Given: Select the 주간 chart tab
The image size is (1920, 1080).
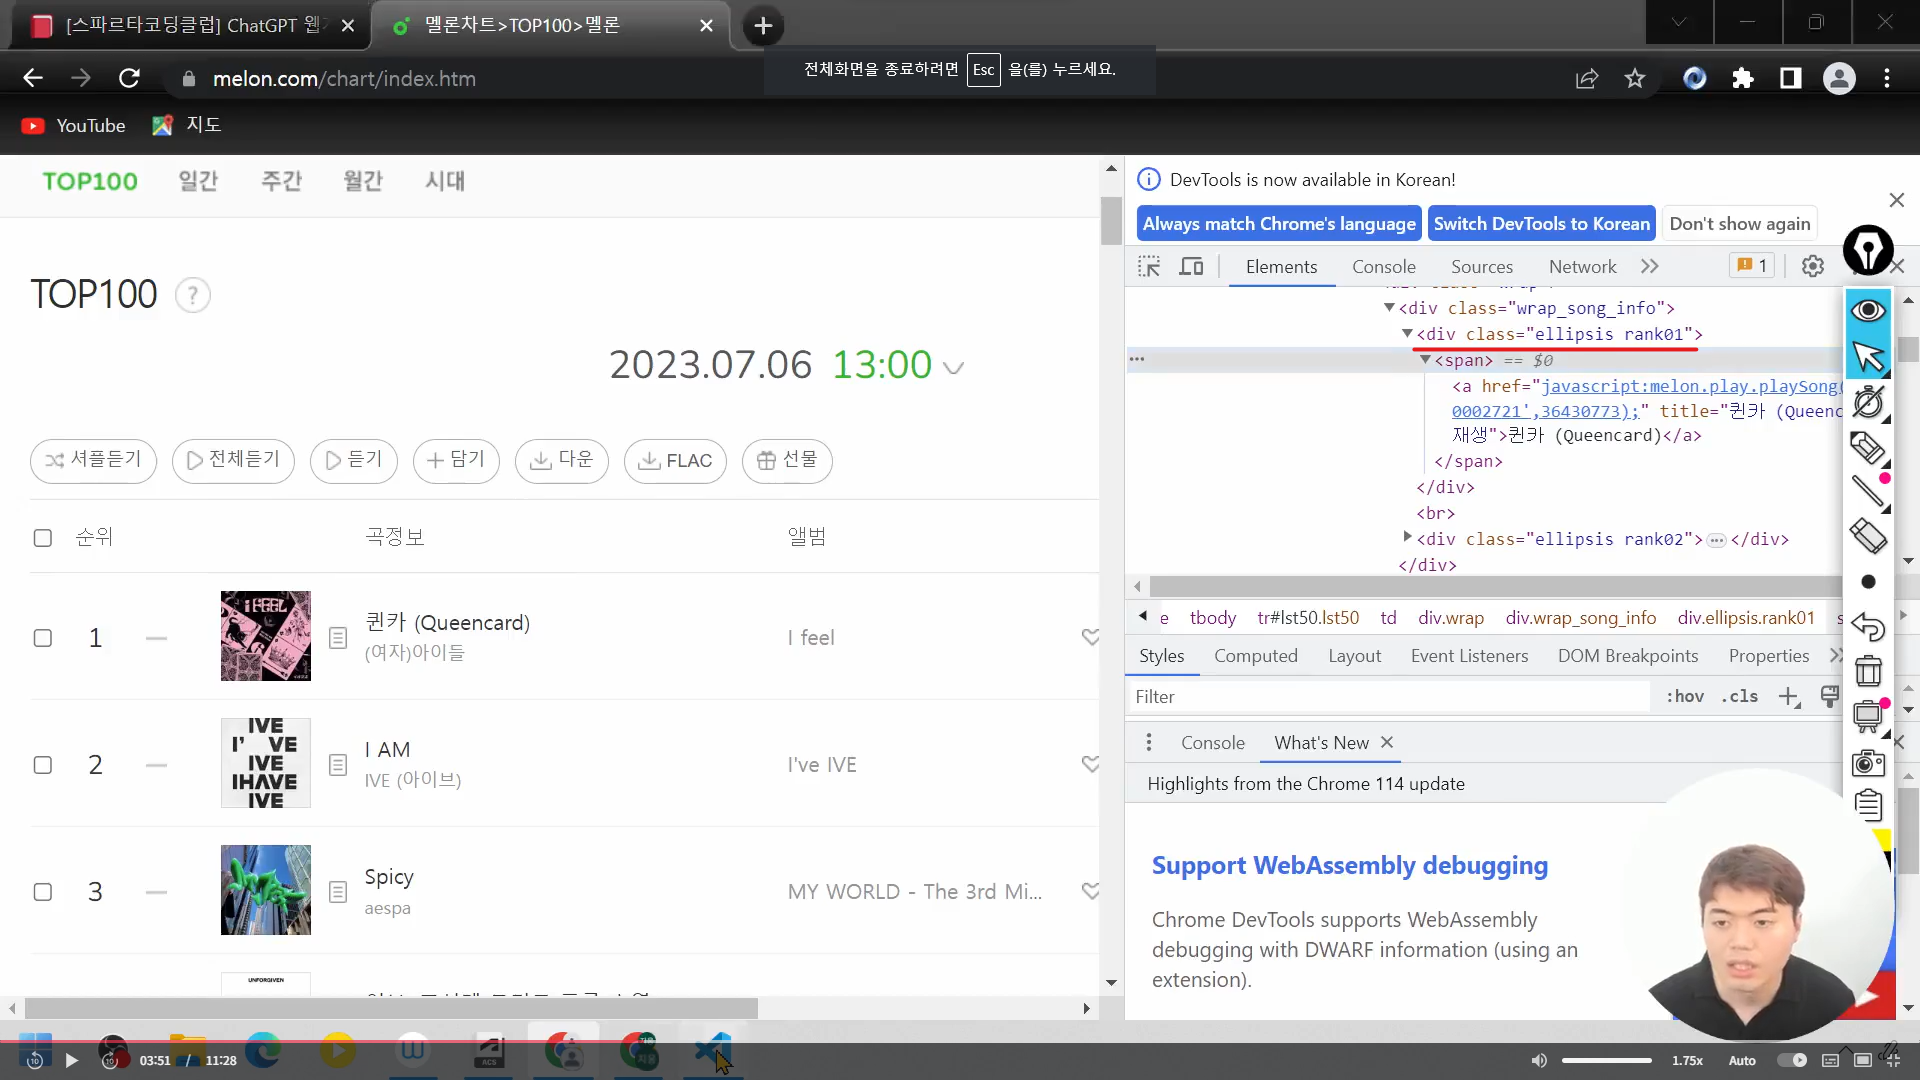Looking at the screenshot, I should 281,181.
